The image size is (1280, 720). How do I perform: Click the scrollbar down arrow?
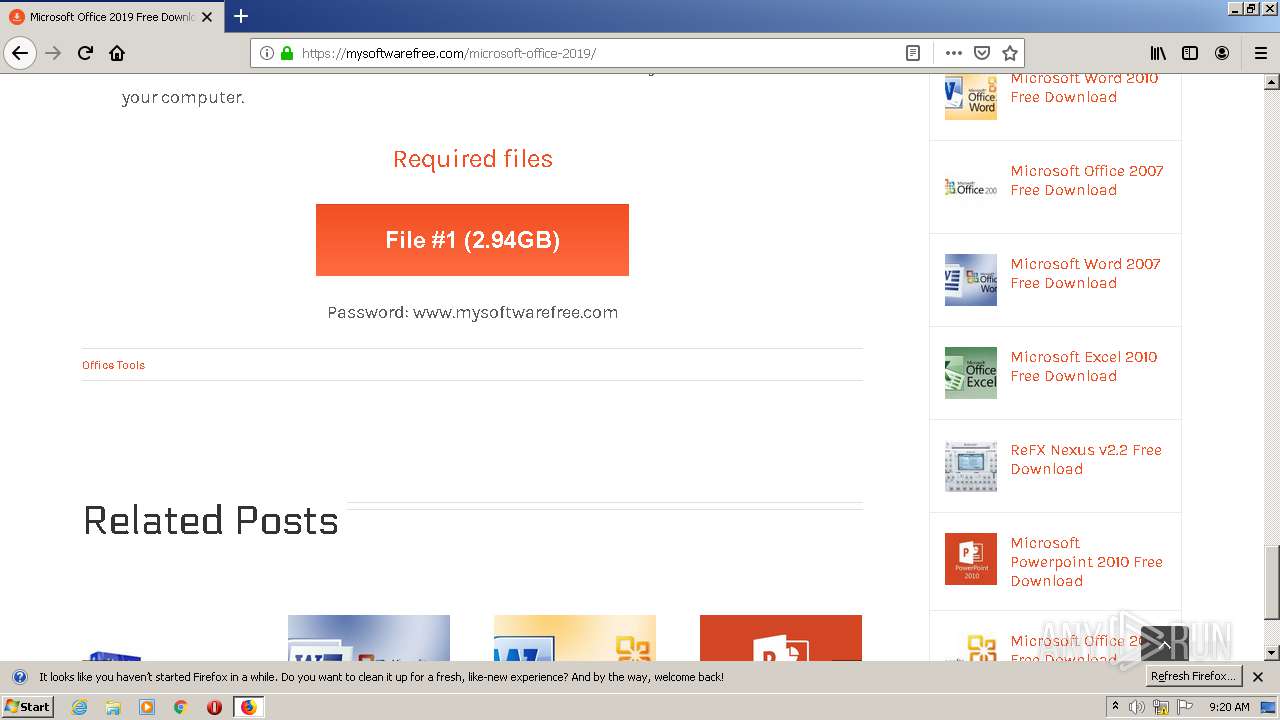coord(1272,652)
